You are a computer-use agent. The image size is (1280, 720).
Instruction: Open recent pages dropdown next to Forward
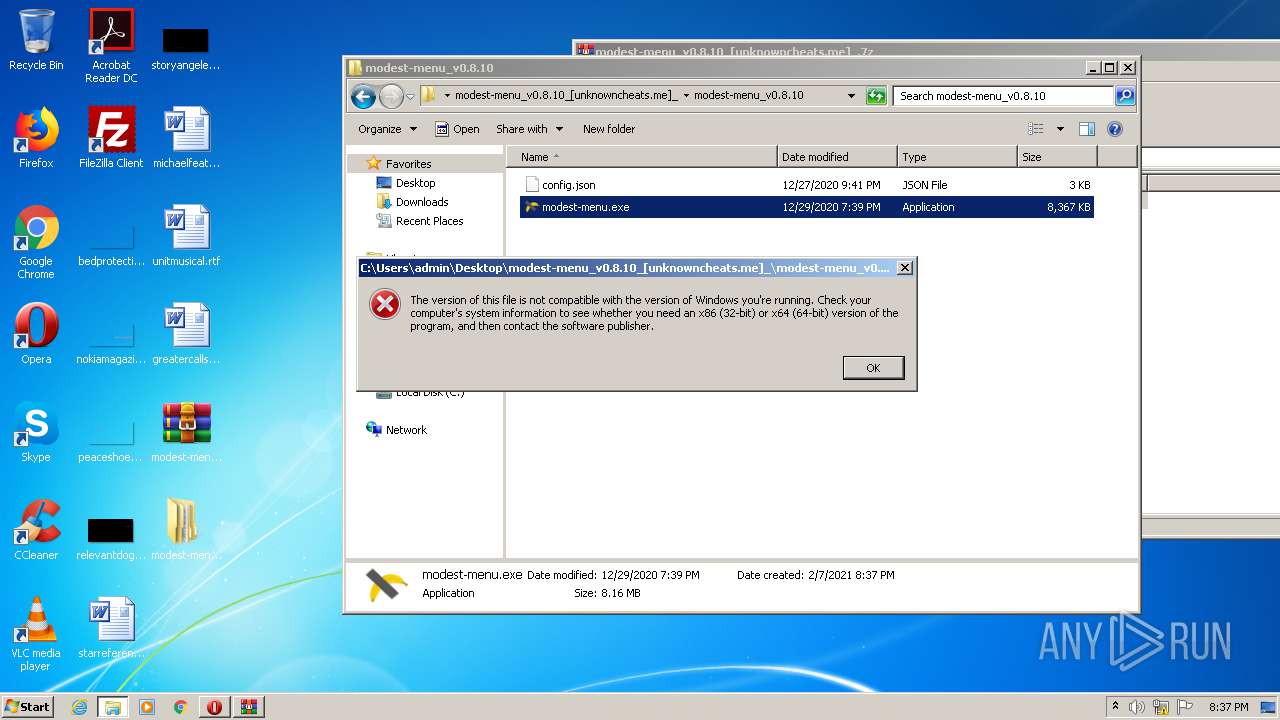[x=410, y=97]
